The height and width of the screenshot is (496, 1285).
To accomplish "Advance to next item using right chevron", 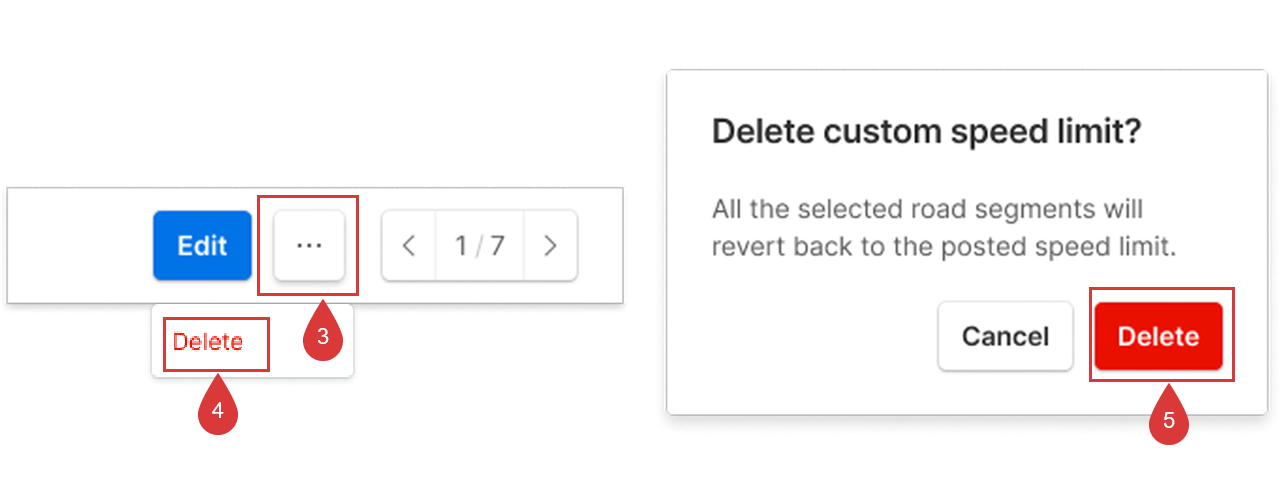I will click(x=549, y=245).
